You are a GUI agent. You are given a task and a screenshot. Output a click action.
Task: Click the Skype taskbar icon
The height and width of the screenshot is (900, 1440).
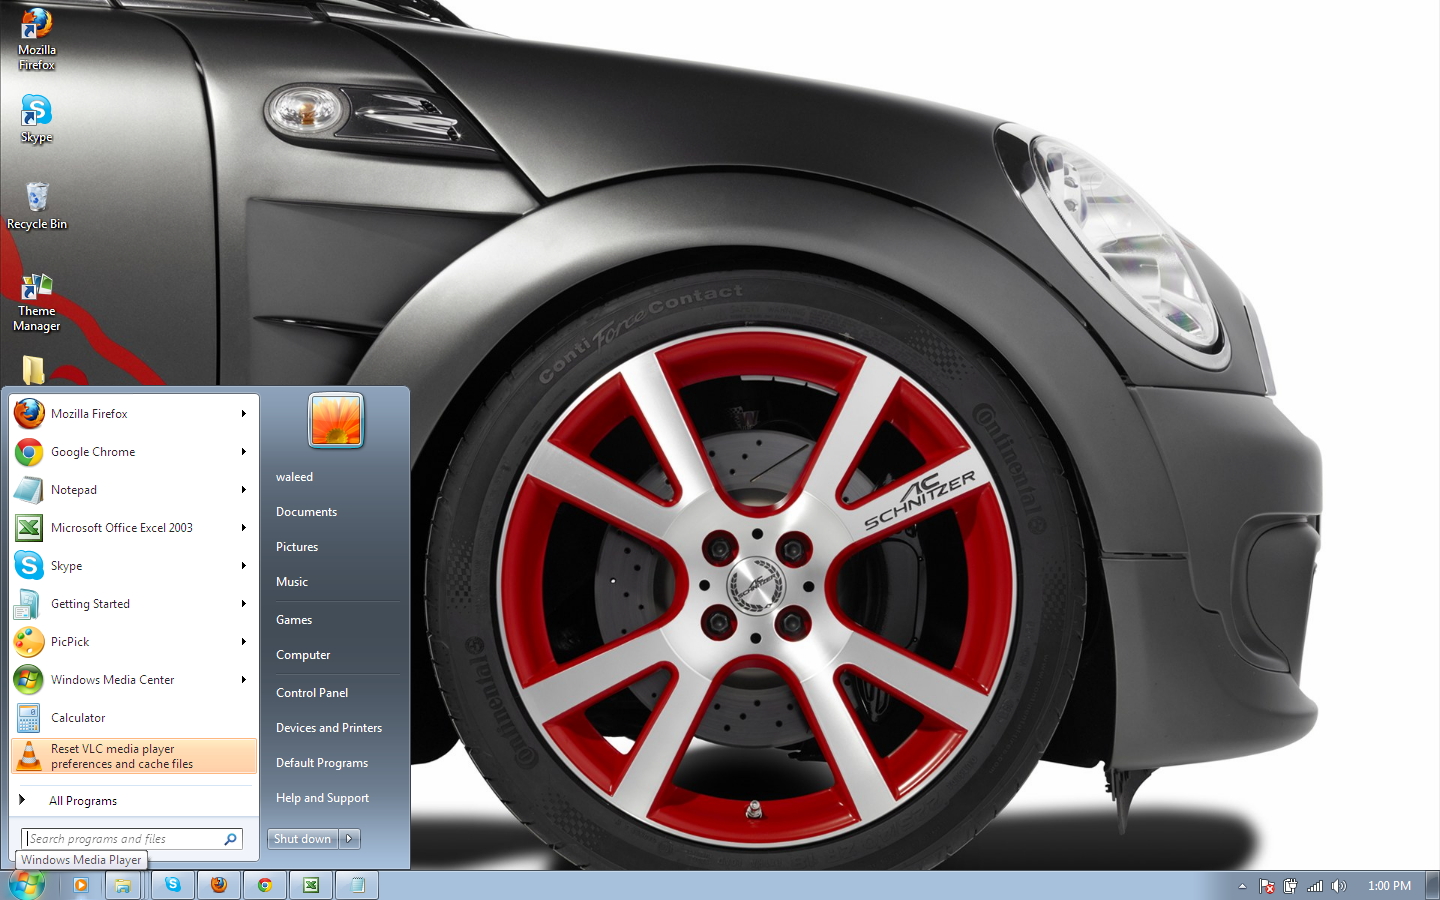[x=173, y=885]
